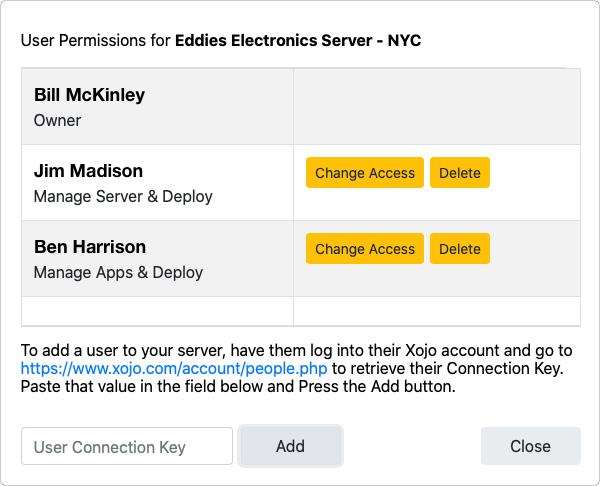
Task: Close the User Permissions dialog
Action: [530, 446]
